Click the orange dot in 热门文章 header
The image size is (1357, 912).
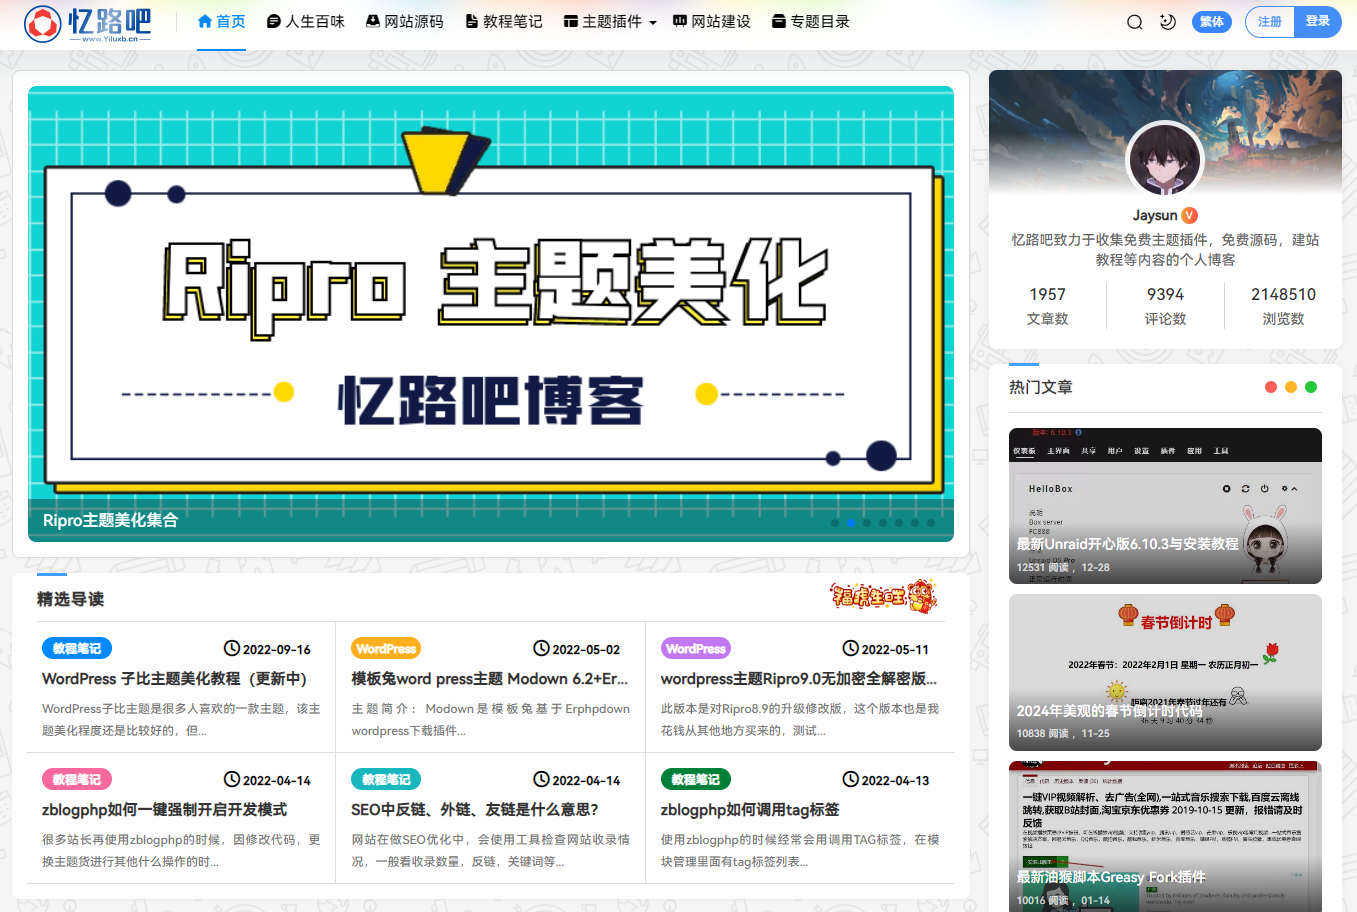pyautogui.click(x=1291, y=387)
